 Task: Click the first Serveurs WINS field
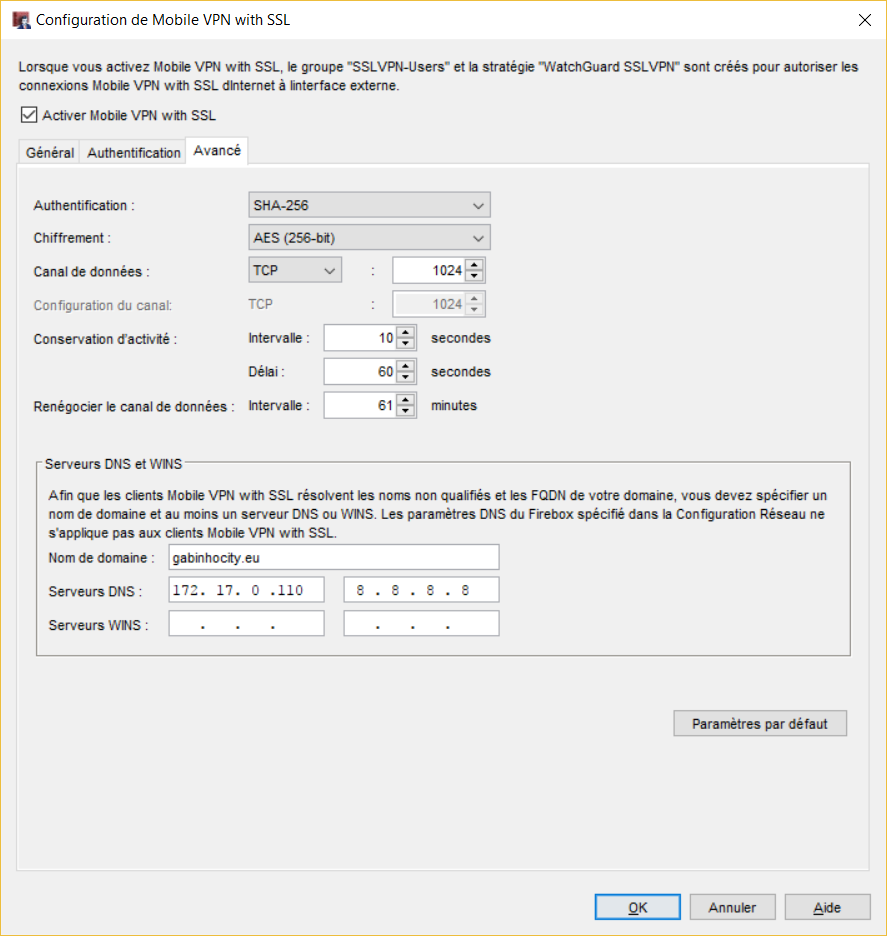click(x=247, y=623)
